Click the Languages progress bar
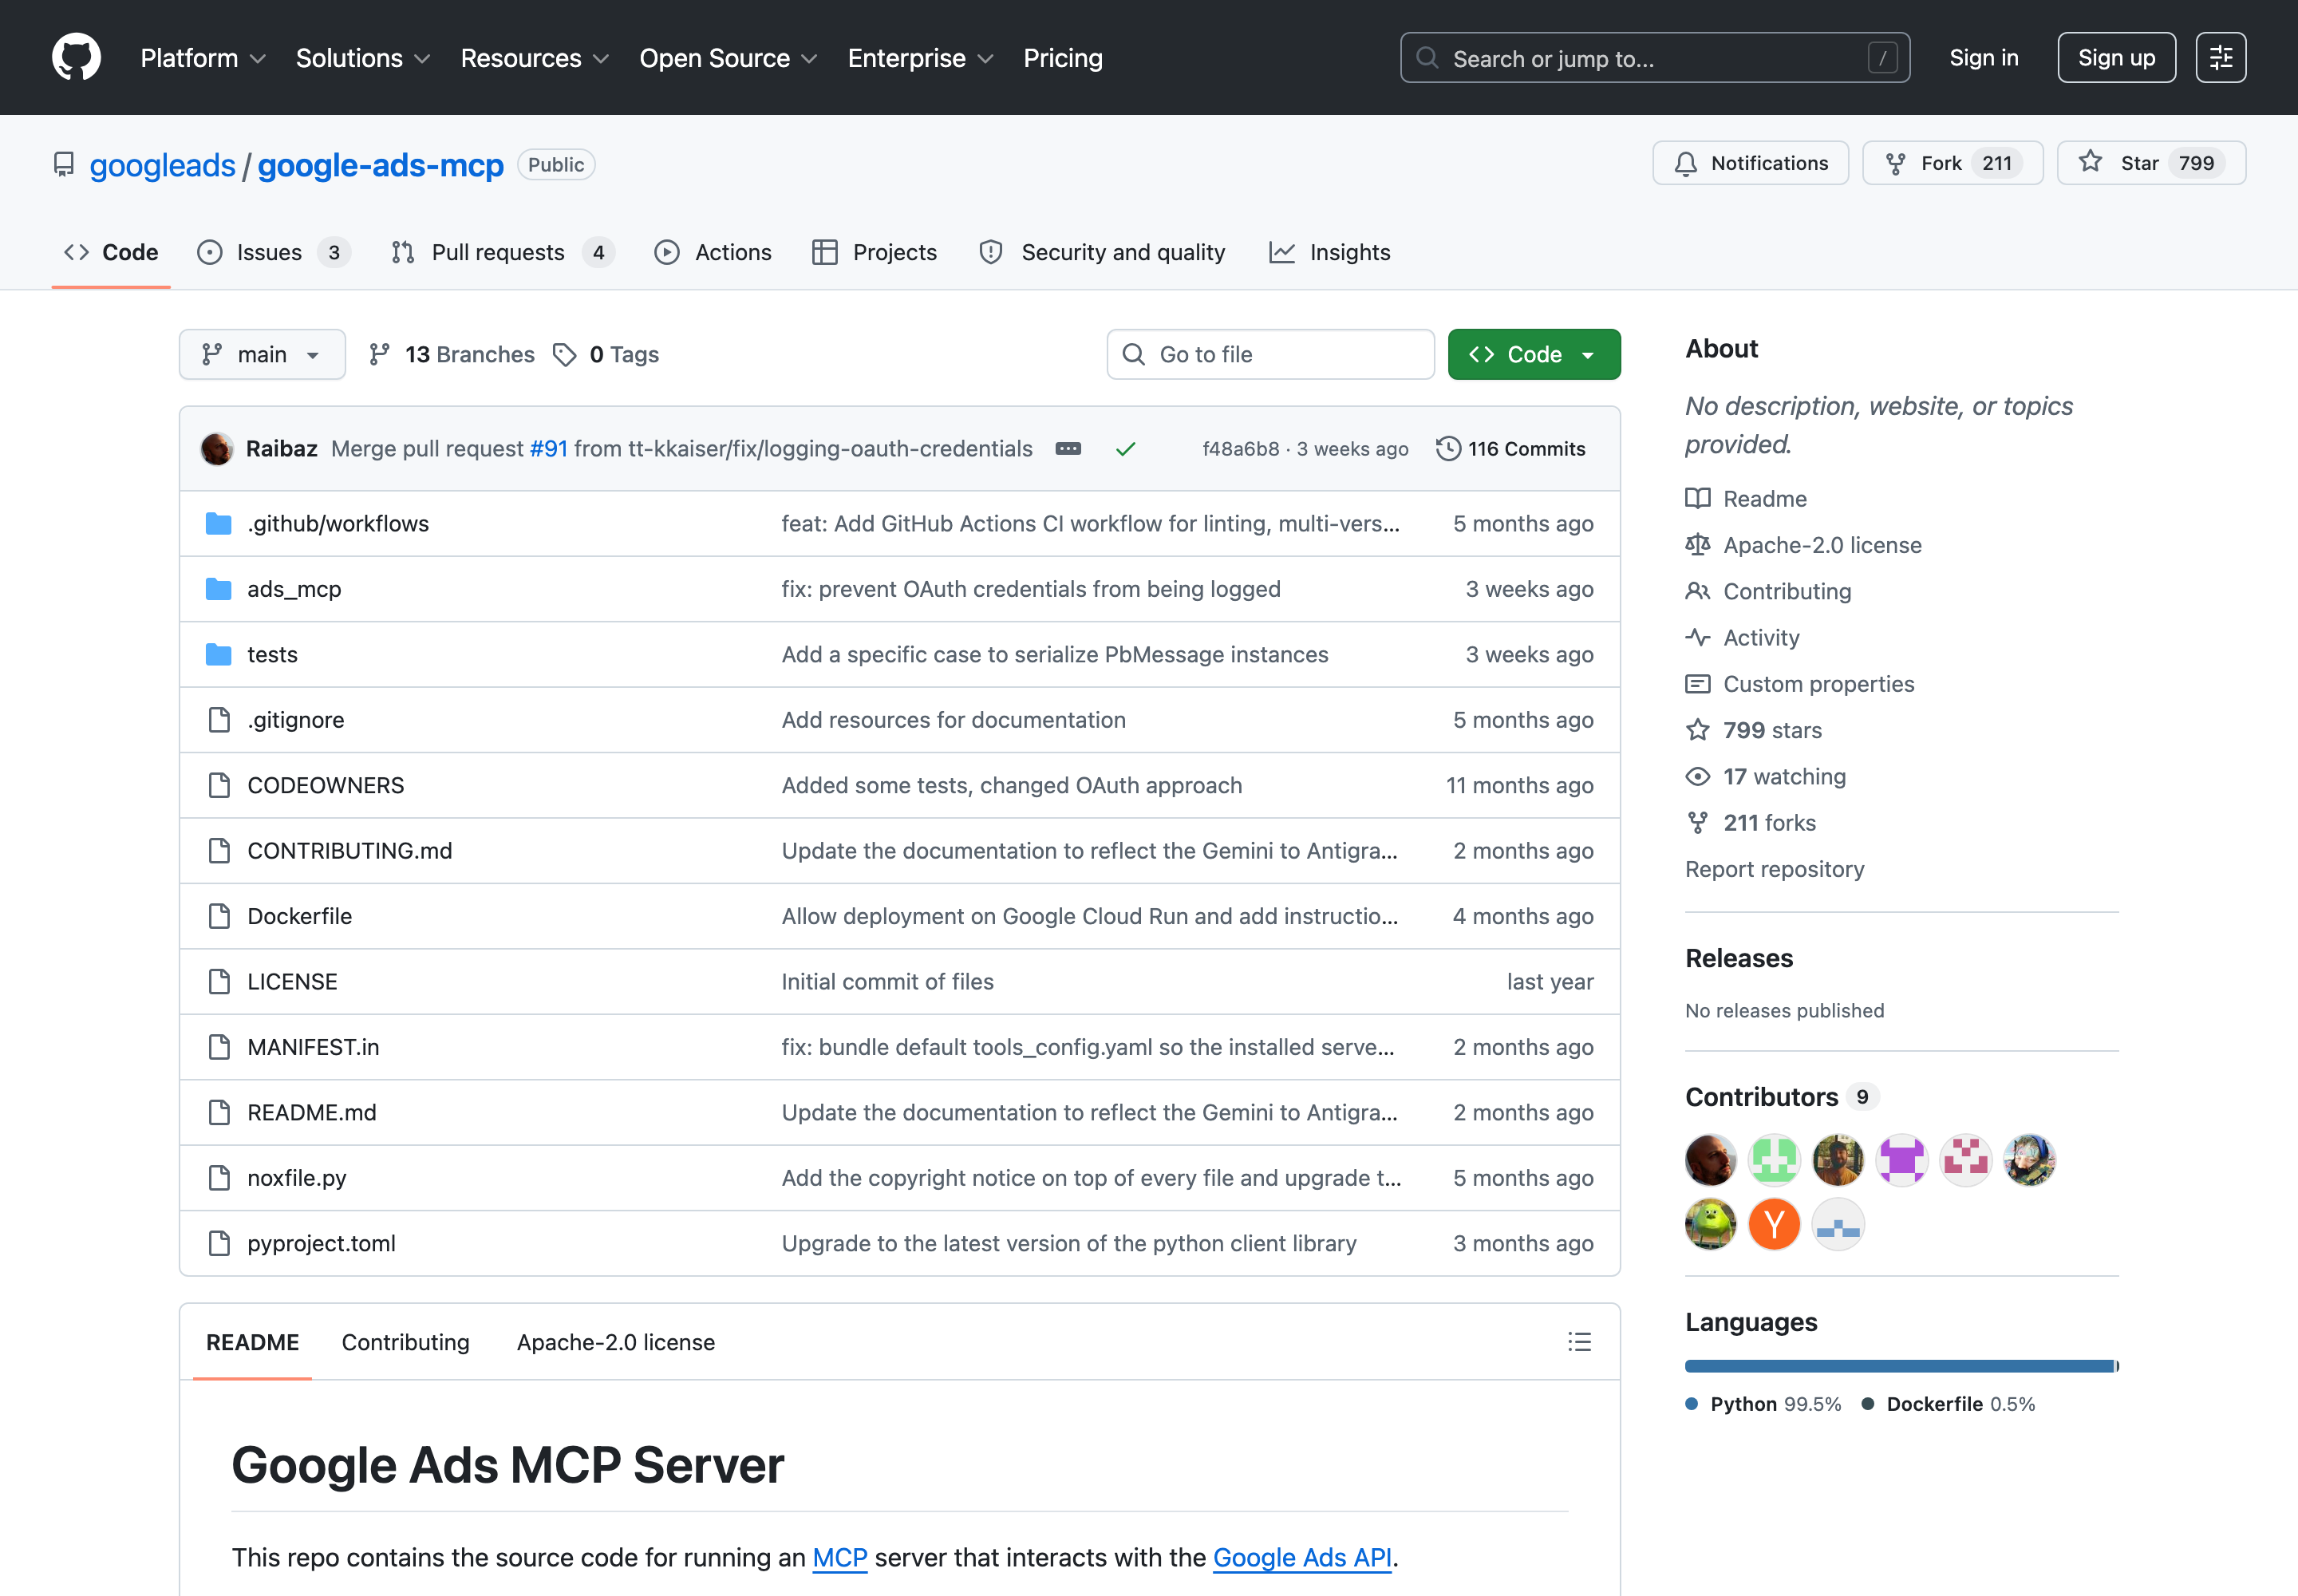 (1901, 1366)
